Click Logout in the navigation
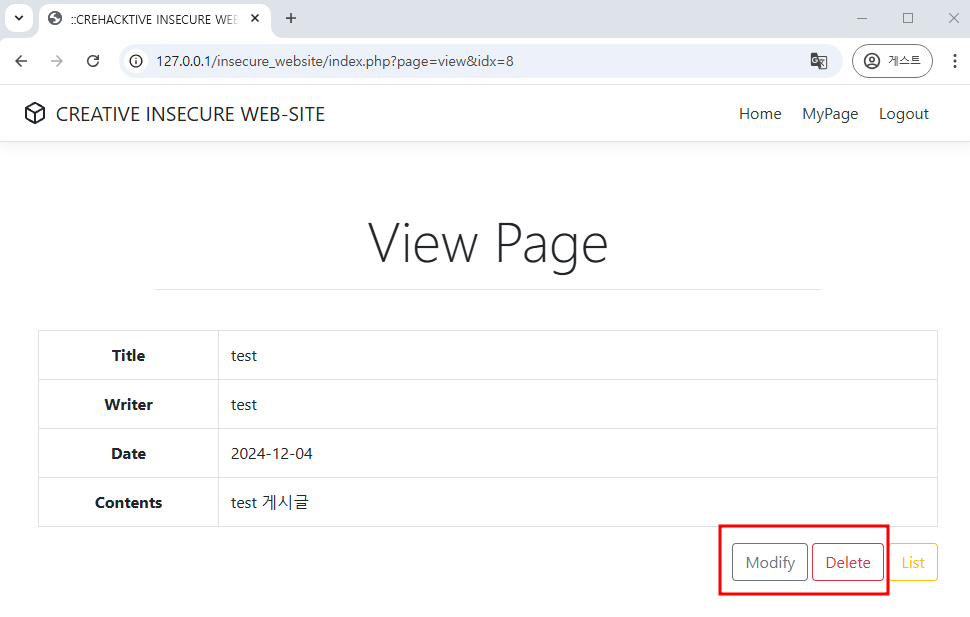Screen dimensions: 970x617 pyautogui.click(x=903, y=114)
